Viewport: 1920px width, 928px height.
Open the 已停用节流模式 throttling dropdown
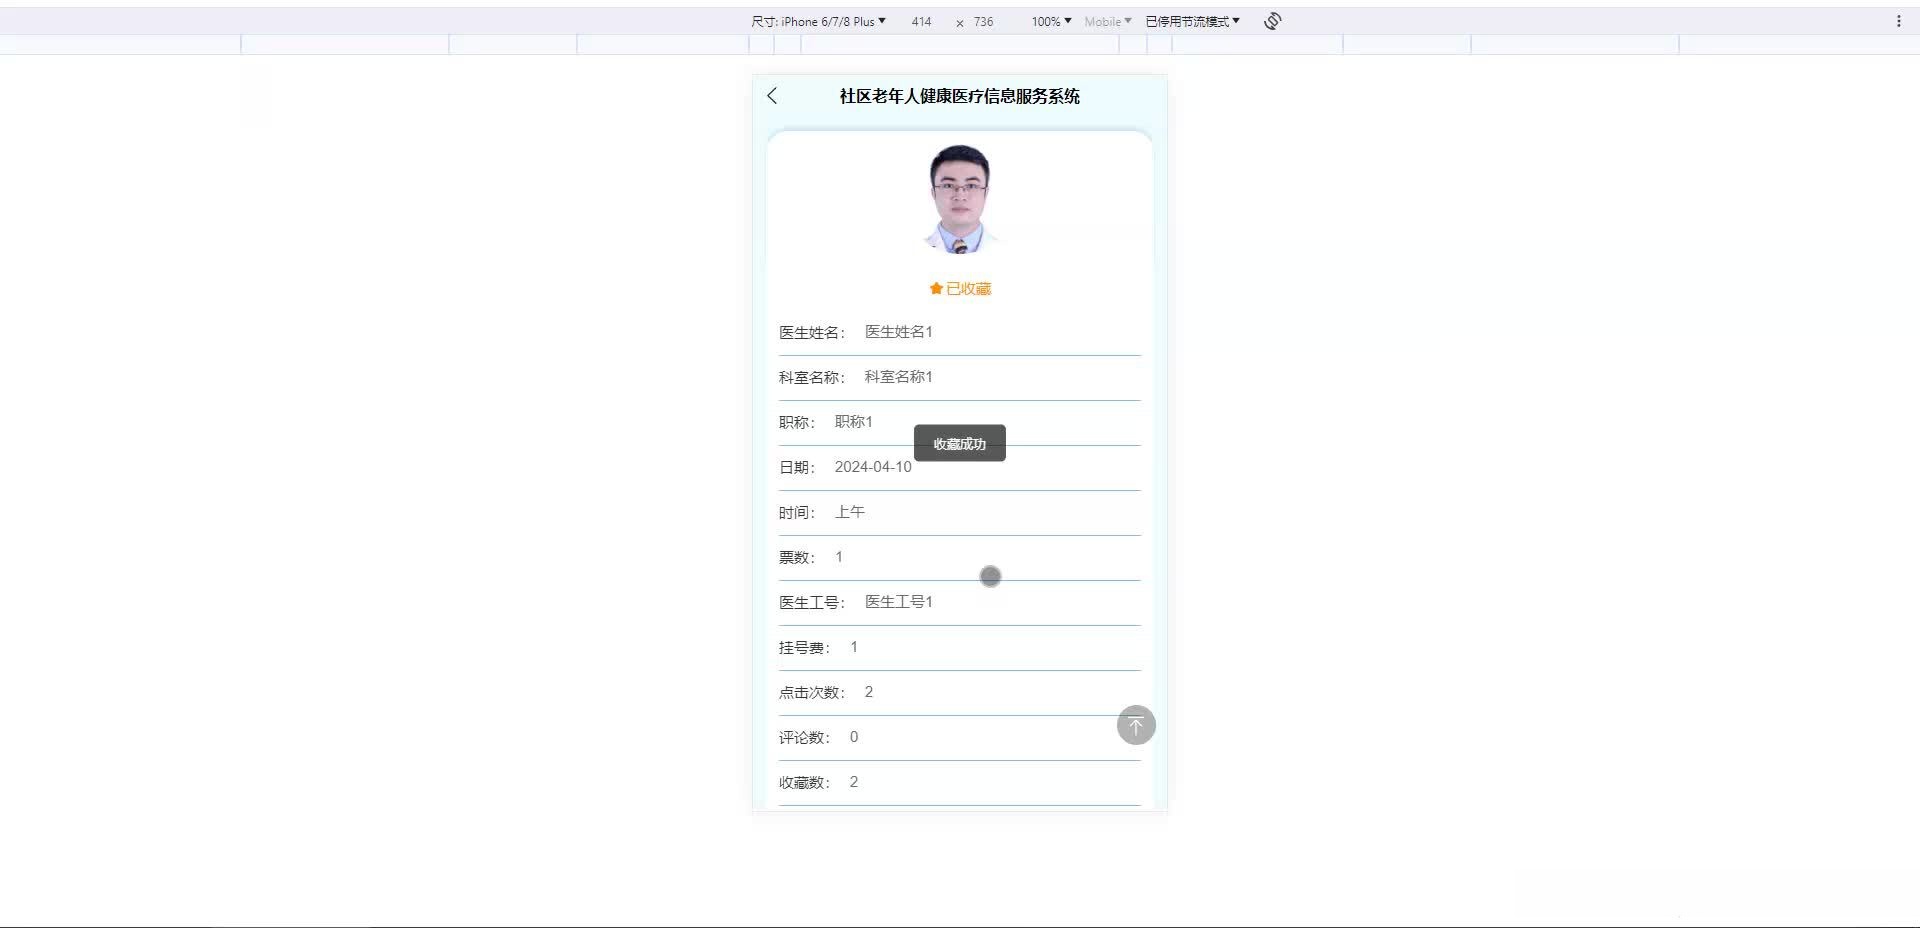pos(1191,20)
